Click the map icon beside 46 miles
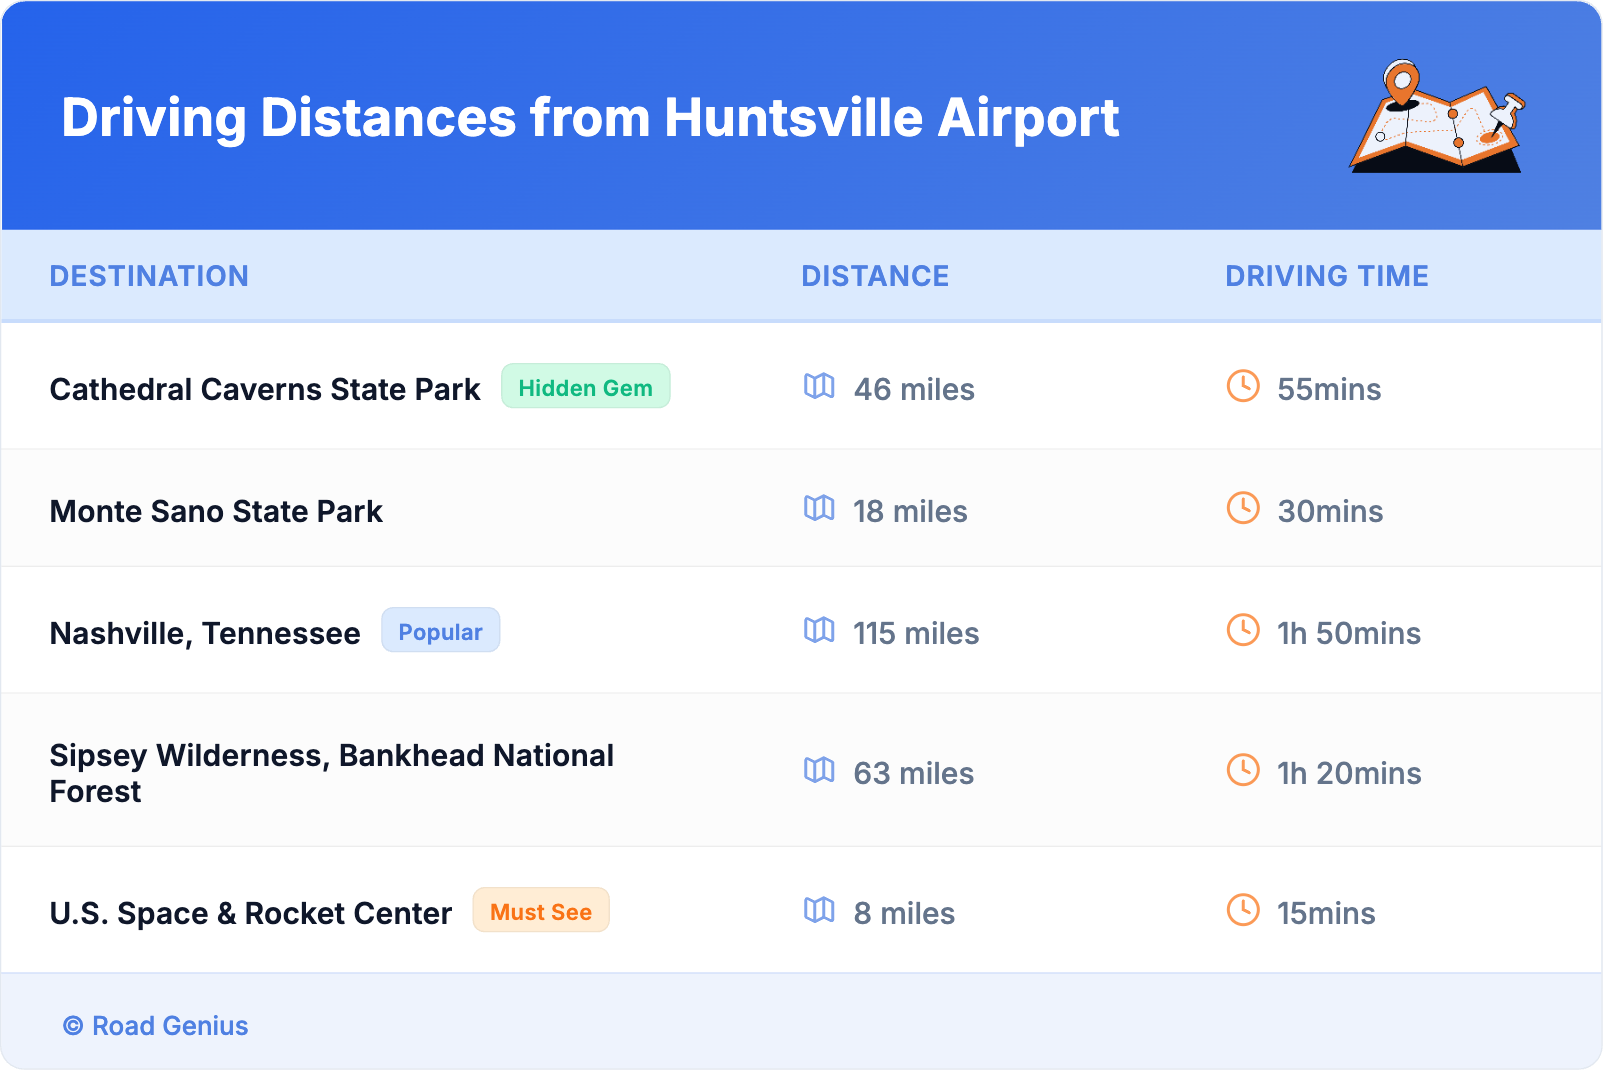 [x=819, y=386]
